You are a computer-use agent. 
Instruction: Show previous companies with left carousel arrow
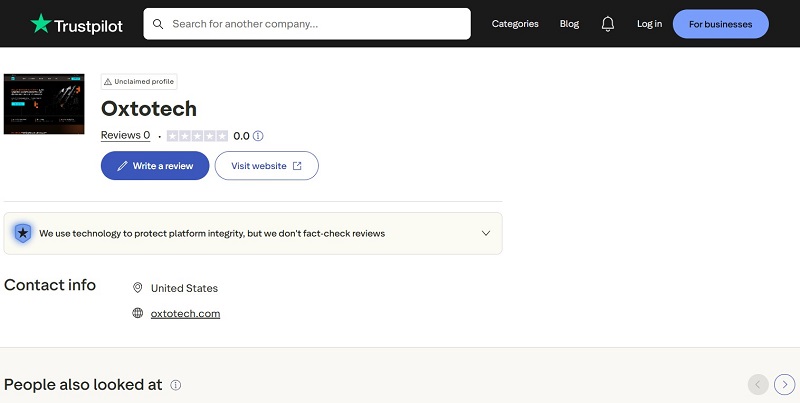coord(758,384)
